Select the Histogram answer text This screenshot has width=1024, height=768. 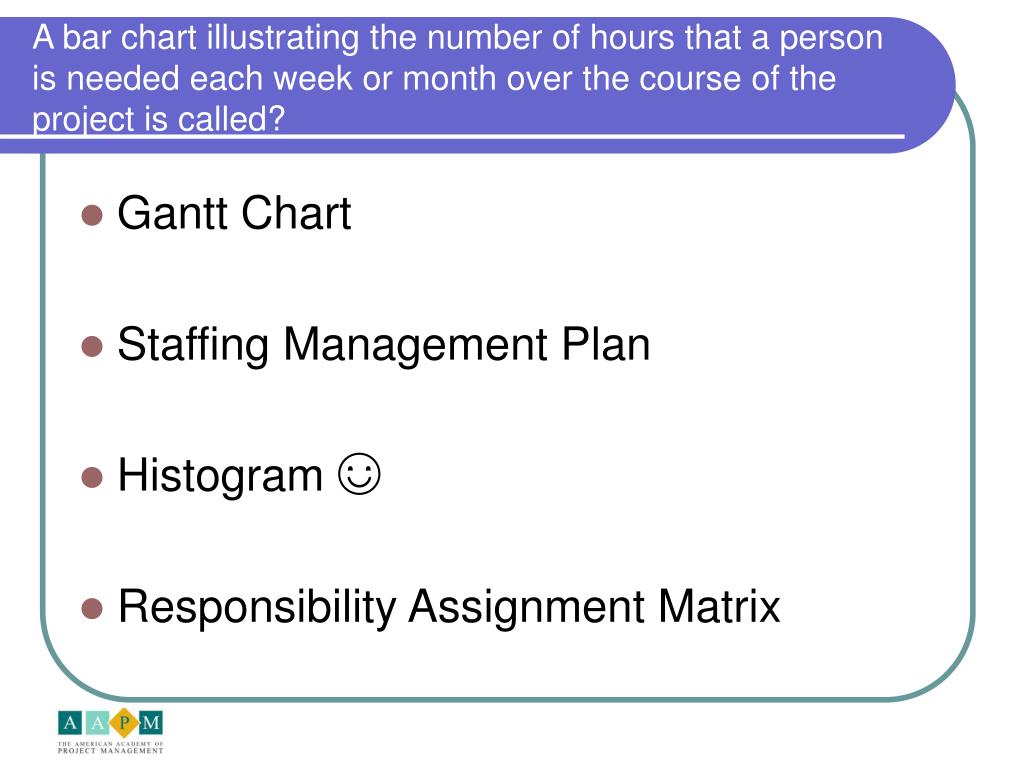tap(220, 475)
